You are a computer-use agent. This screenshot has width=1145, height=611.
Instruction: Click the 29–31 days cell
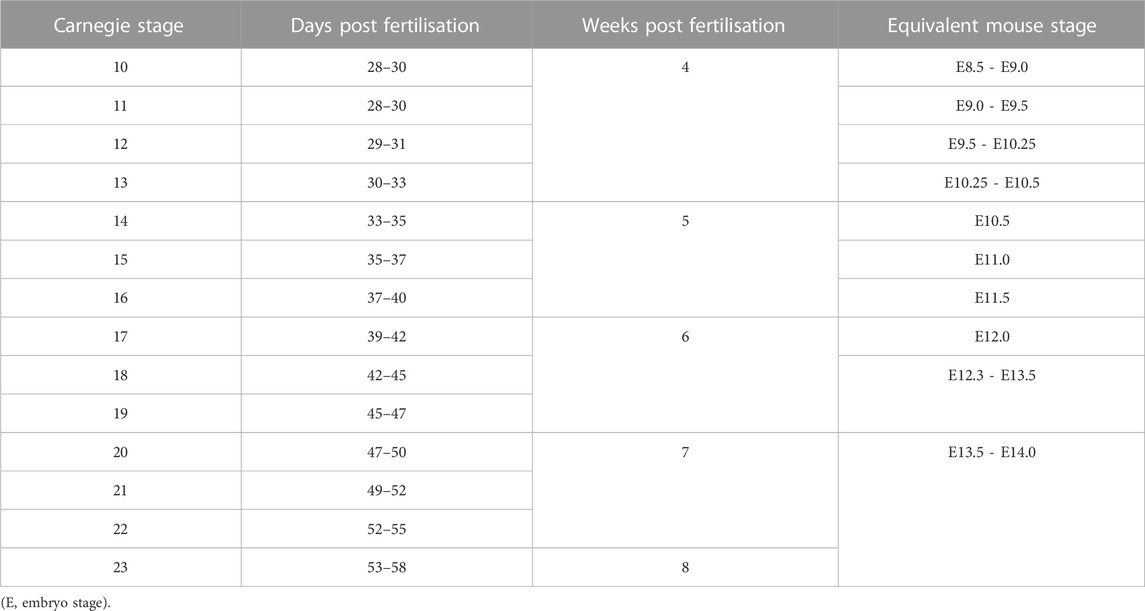pyautogui.click(x=386, y=144)
